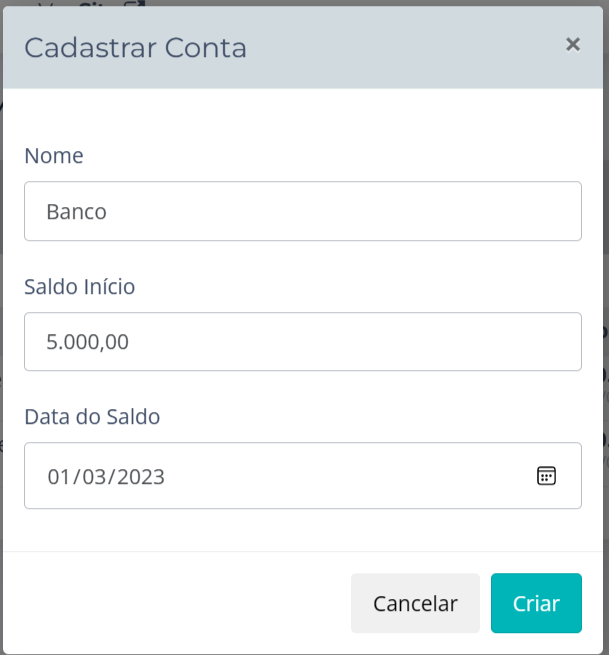
Task: Close the Cadastrar Conta dialog
Action: 573,44
